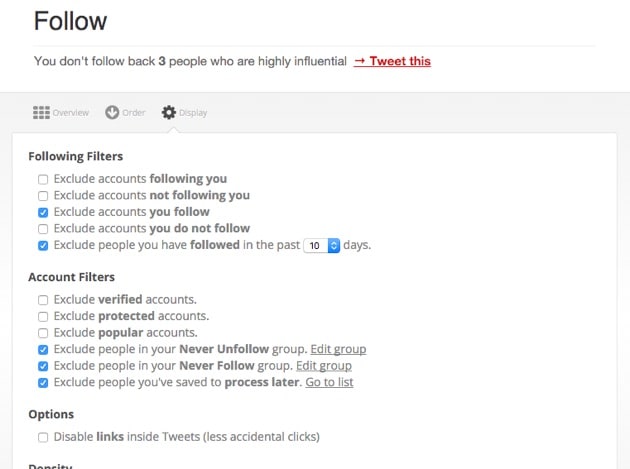Open the days count dropdown
The image size is (630, 469).
pyautogui.click(x=321, y=245)
